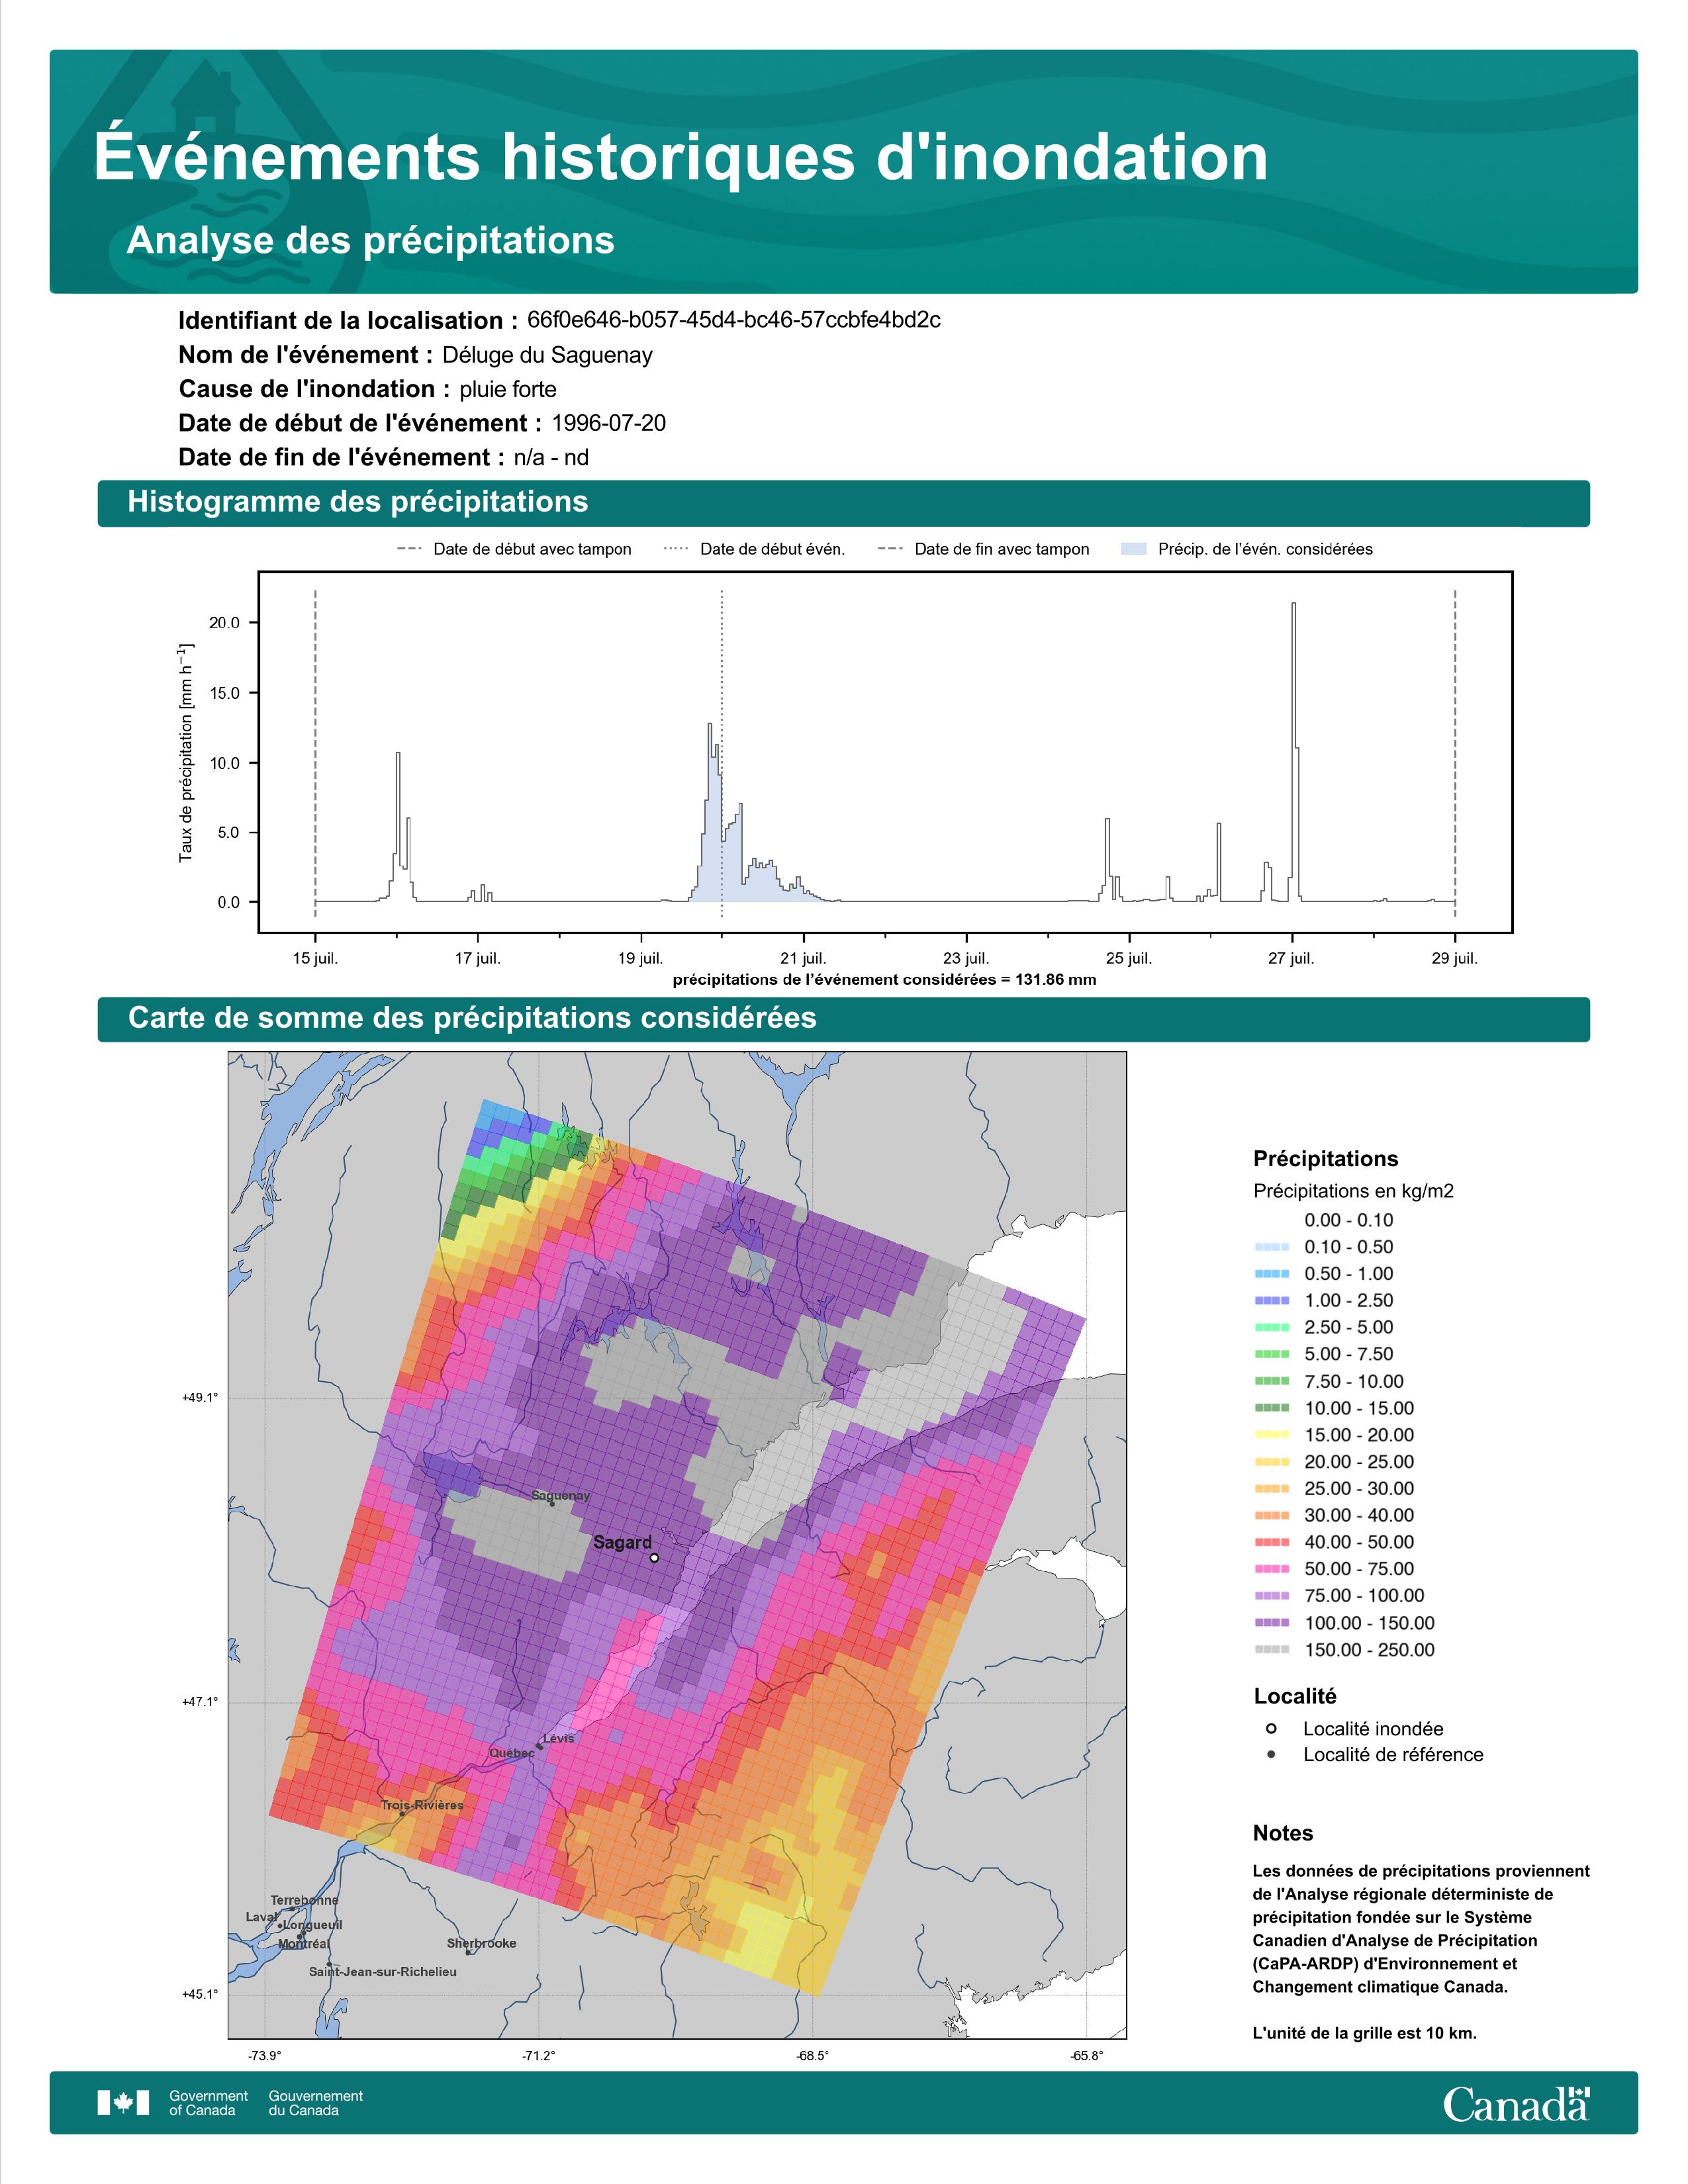
Task: Click the Montréal label on the map
Action: [x=303, y=1944]
